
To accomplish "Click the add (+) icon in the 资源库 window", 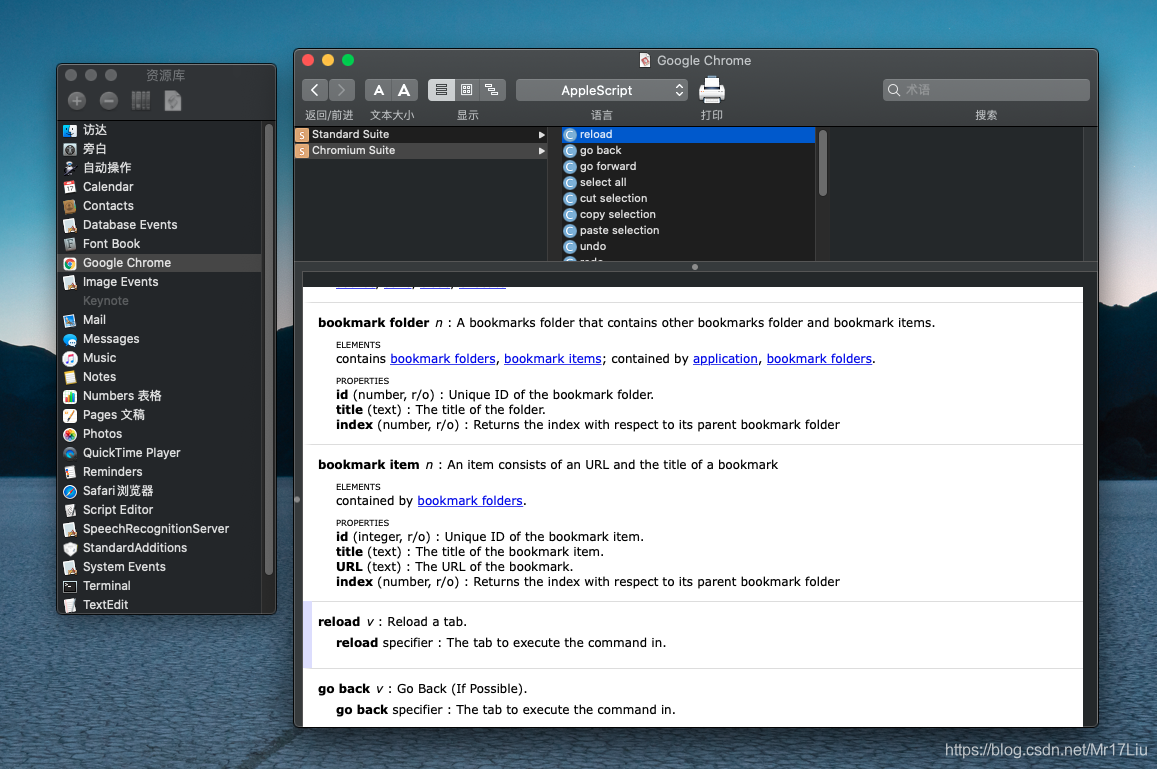I will (x=76, y=100).
